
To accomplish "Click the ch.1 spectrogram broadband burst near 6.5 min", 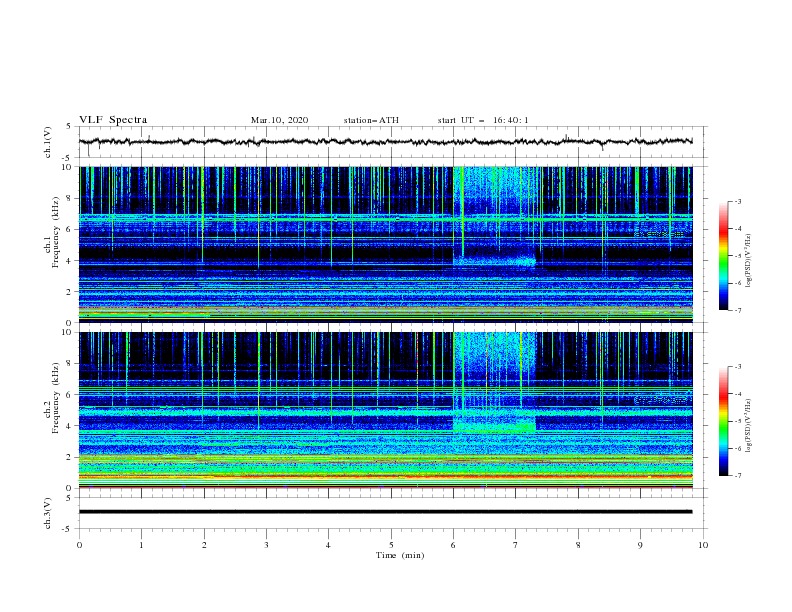I will 495,217.
